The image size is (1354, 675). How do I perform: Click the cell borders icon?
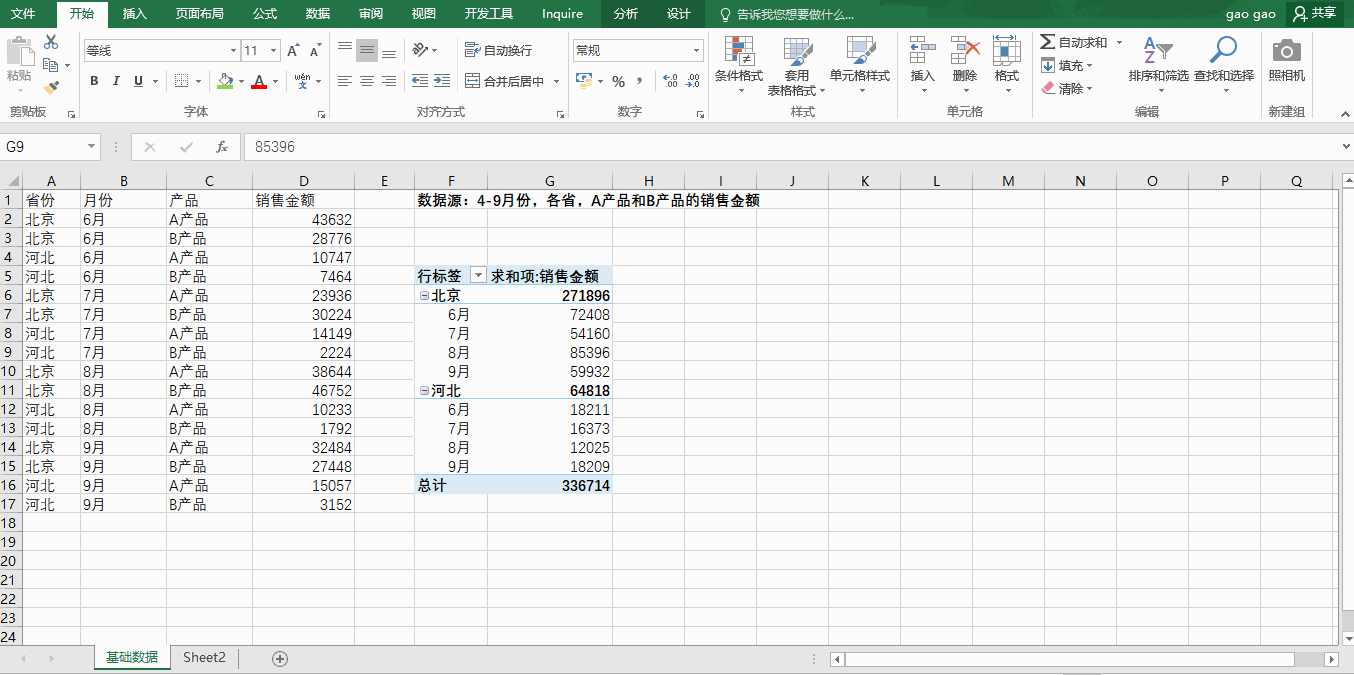[x=181, y=81]
